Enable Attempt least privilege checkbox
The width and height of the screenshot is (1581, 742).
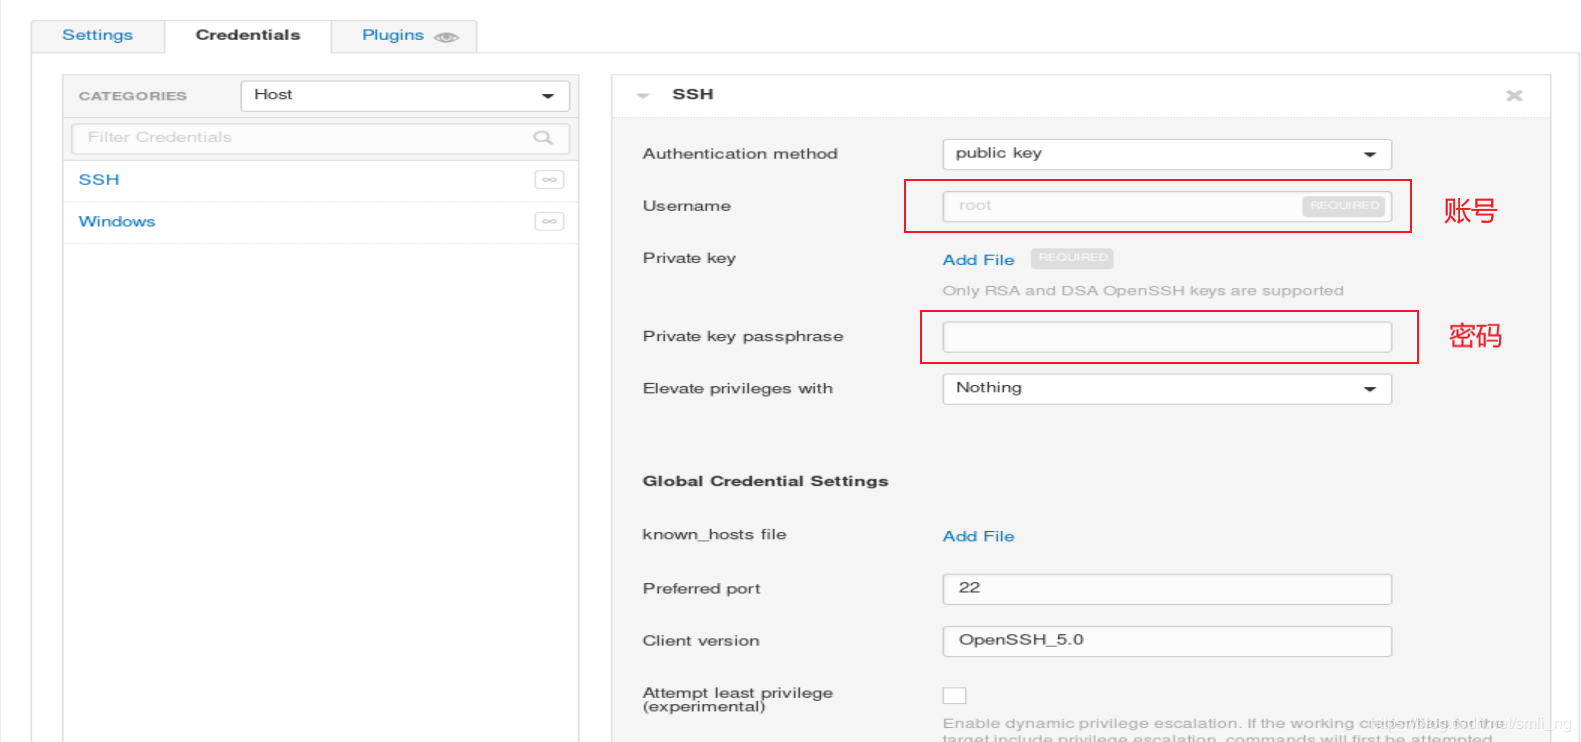tap(955, 695)
